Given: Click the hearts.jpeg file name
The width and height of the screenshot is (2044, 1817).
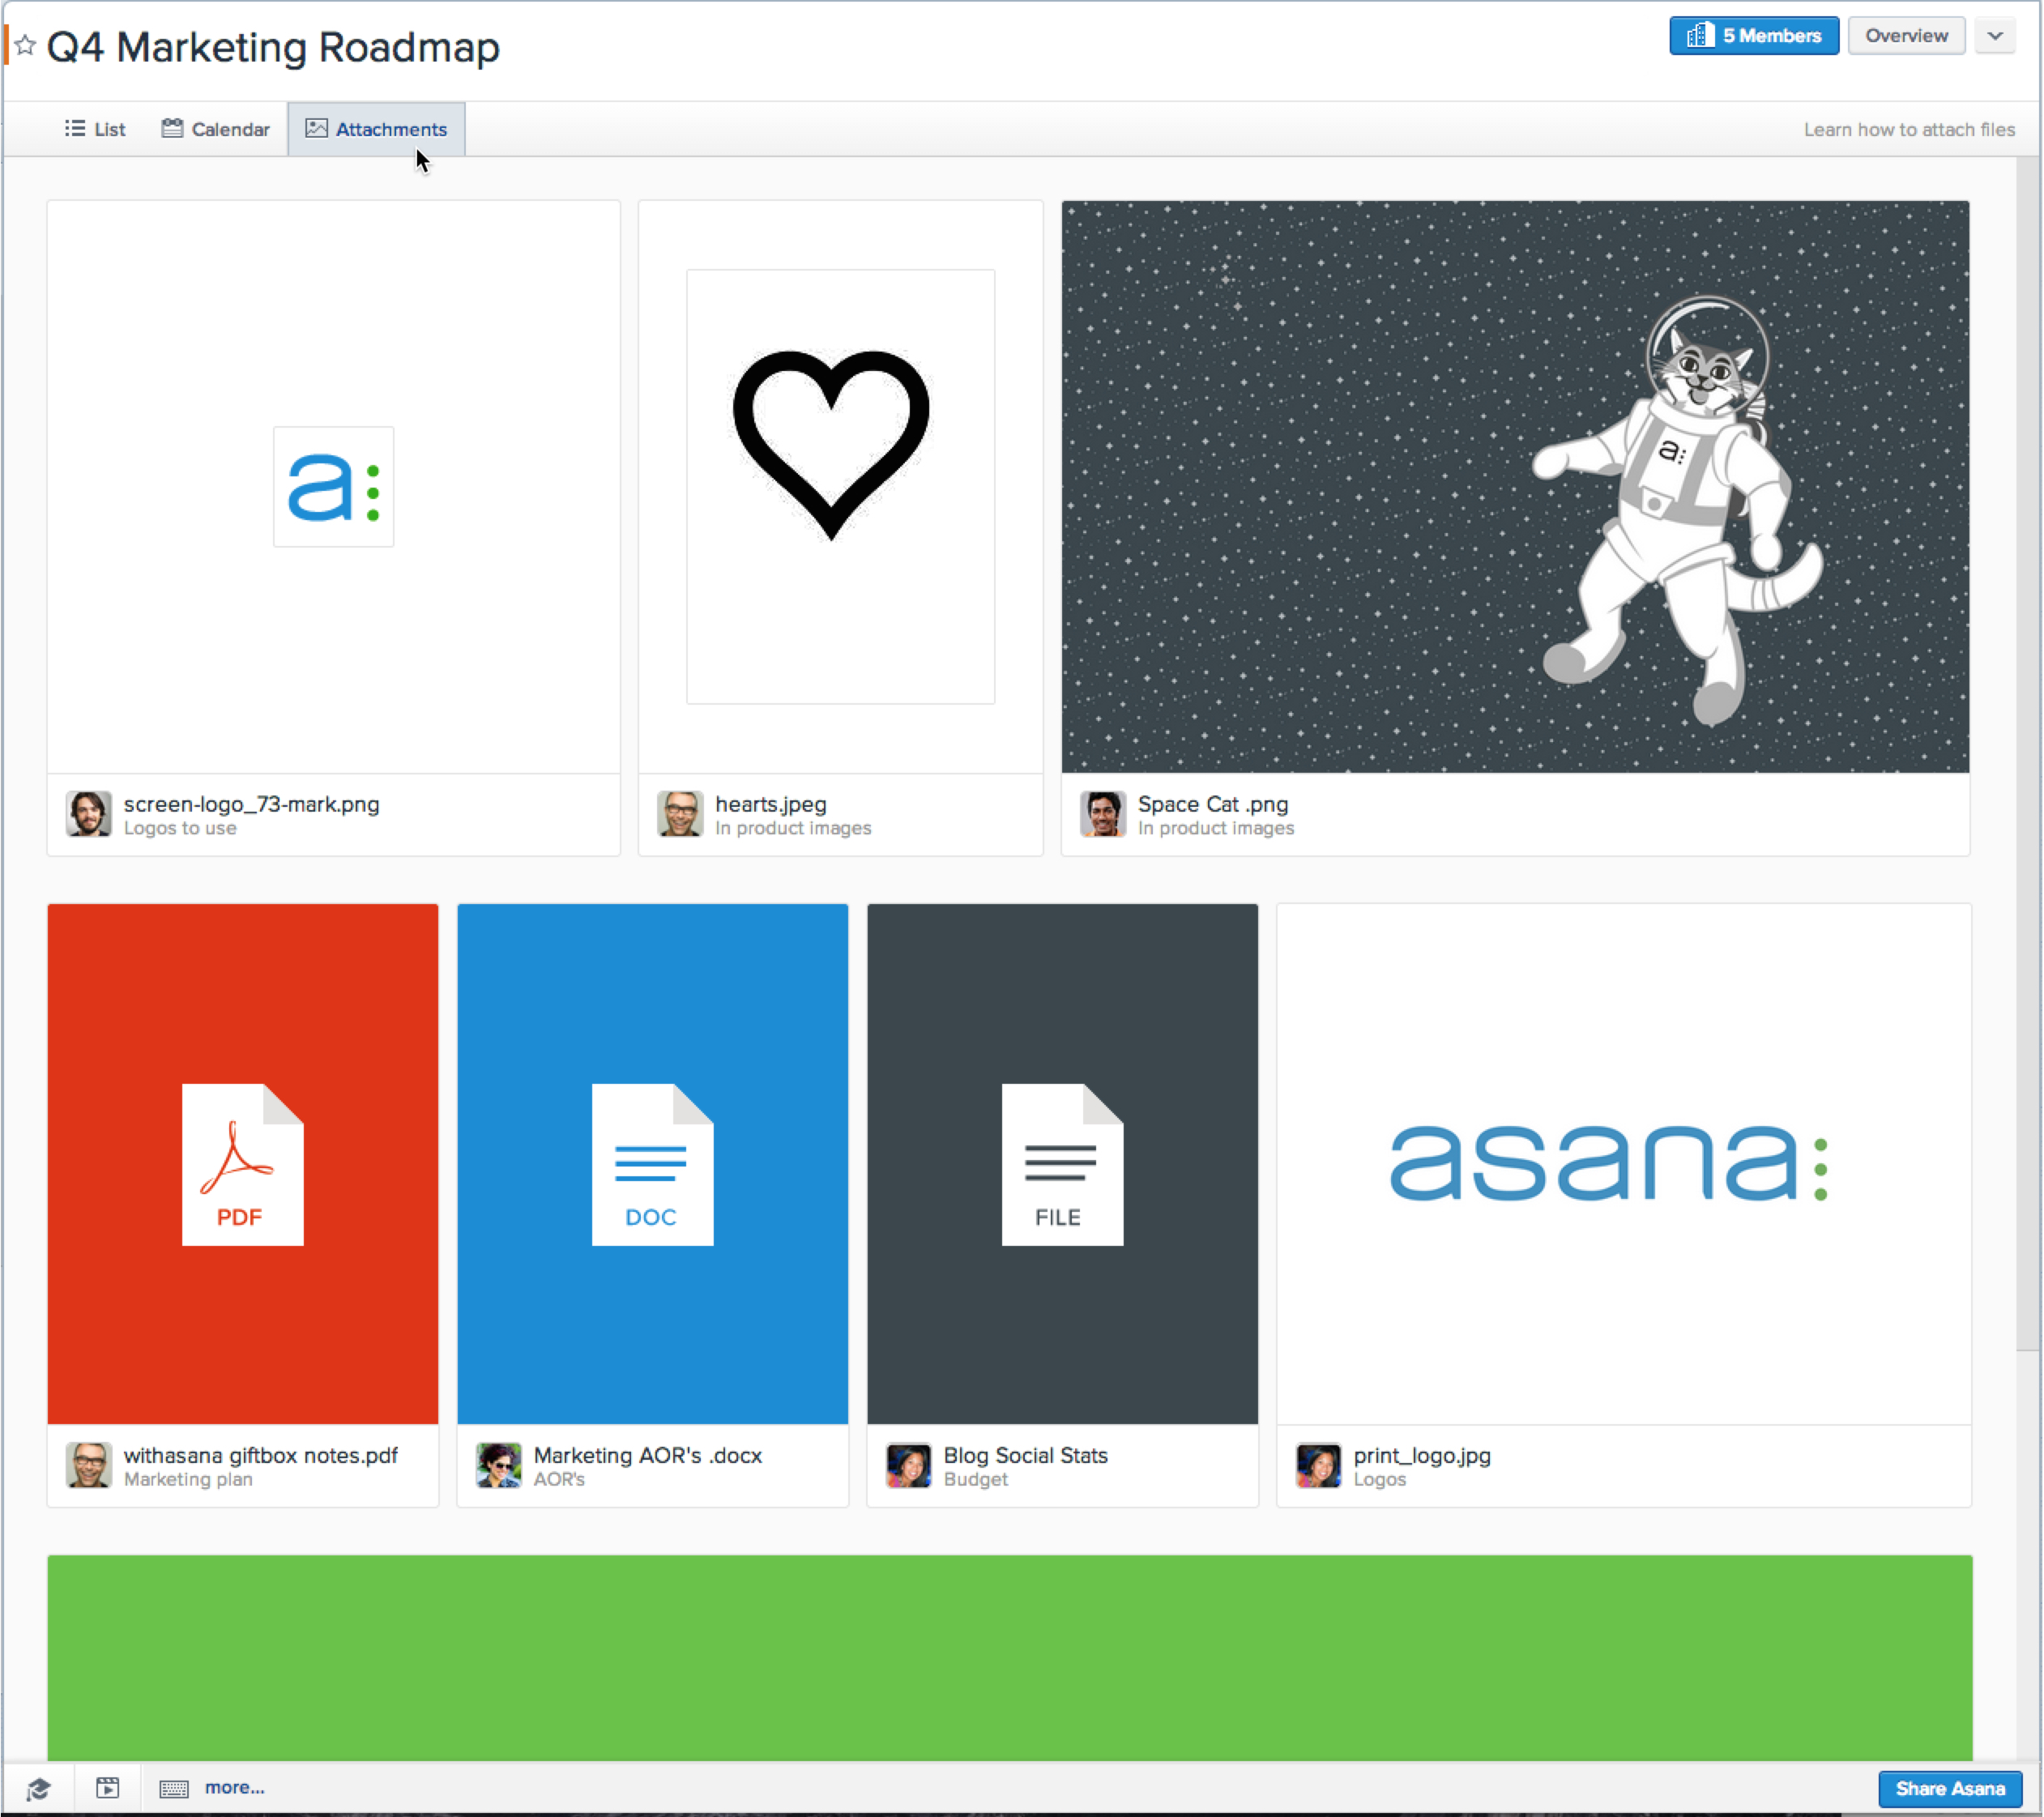Looking at the screenshot, I should tap(770, 804).
